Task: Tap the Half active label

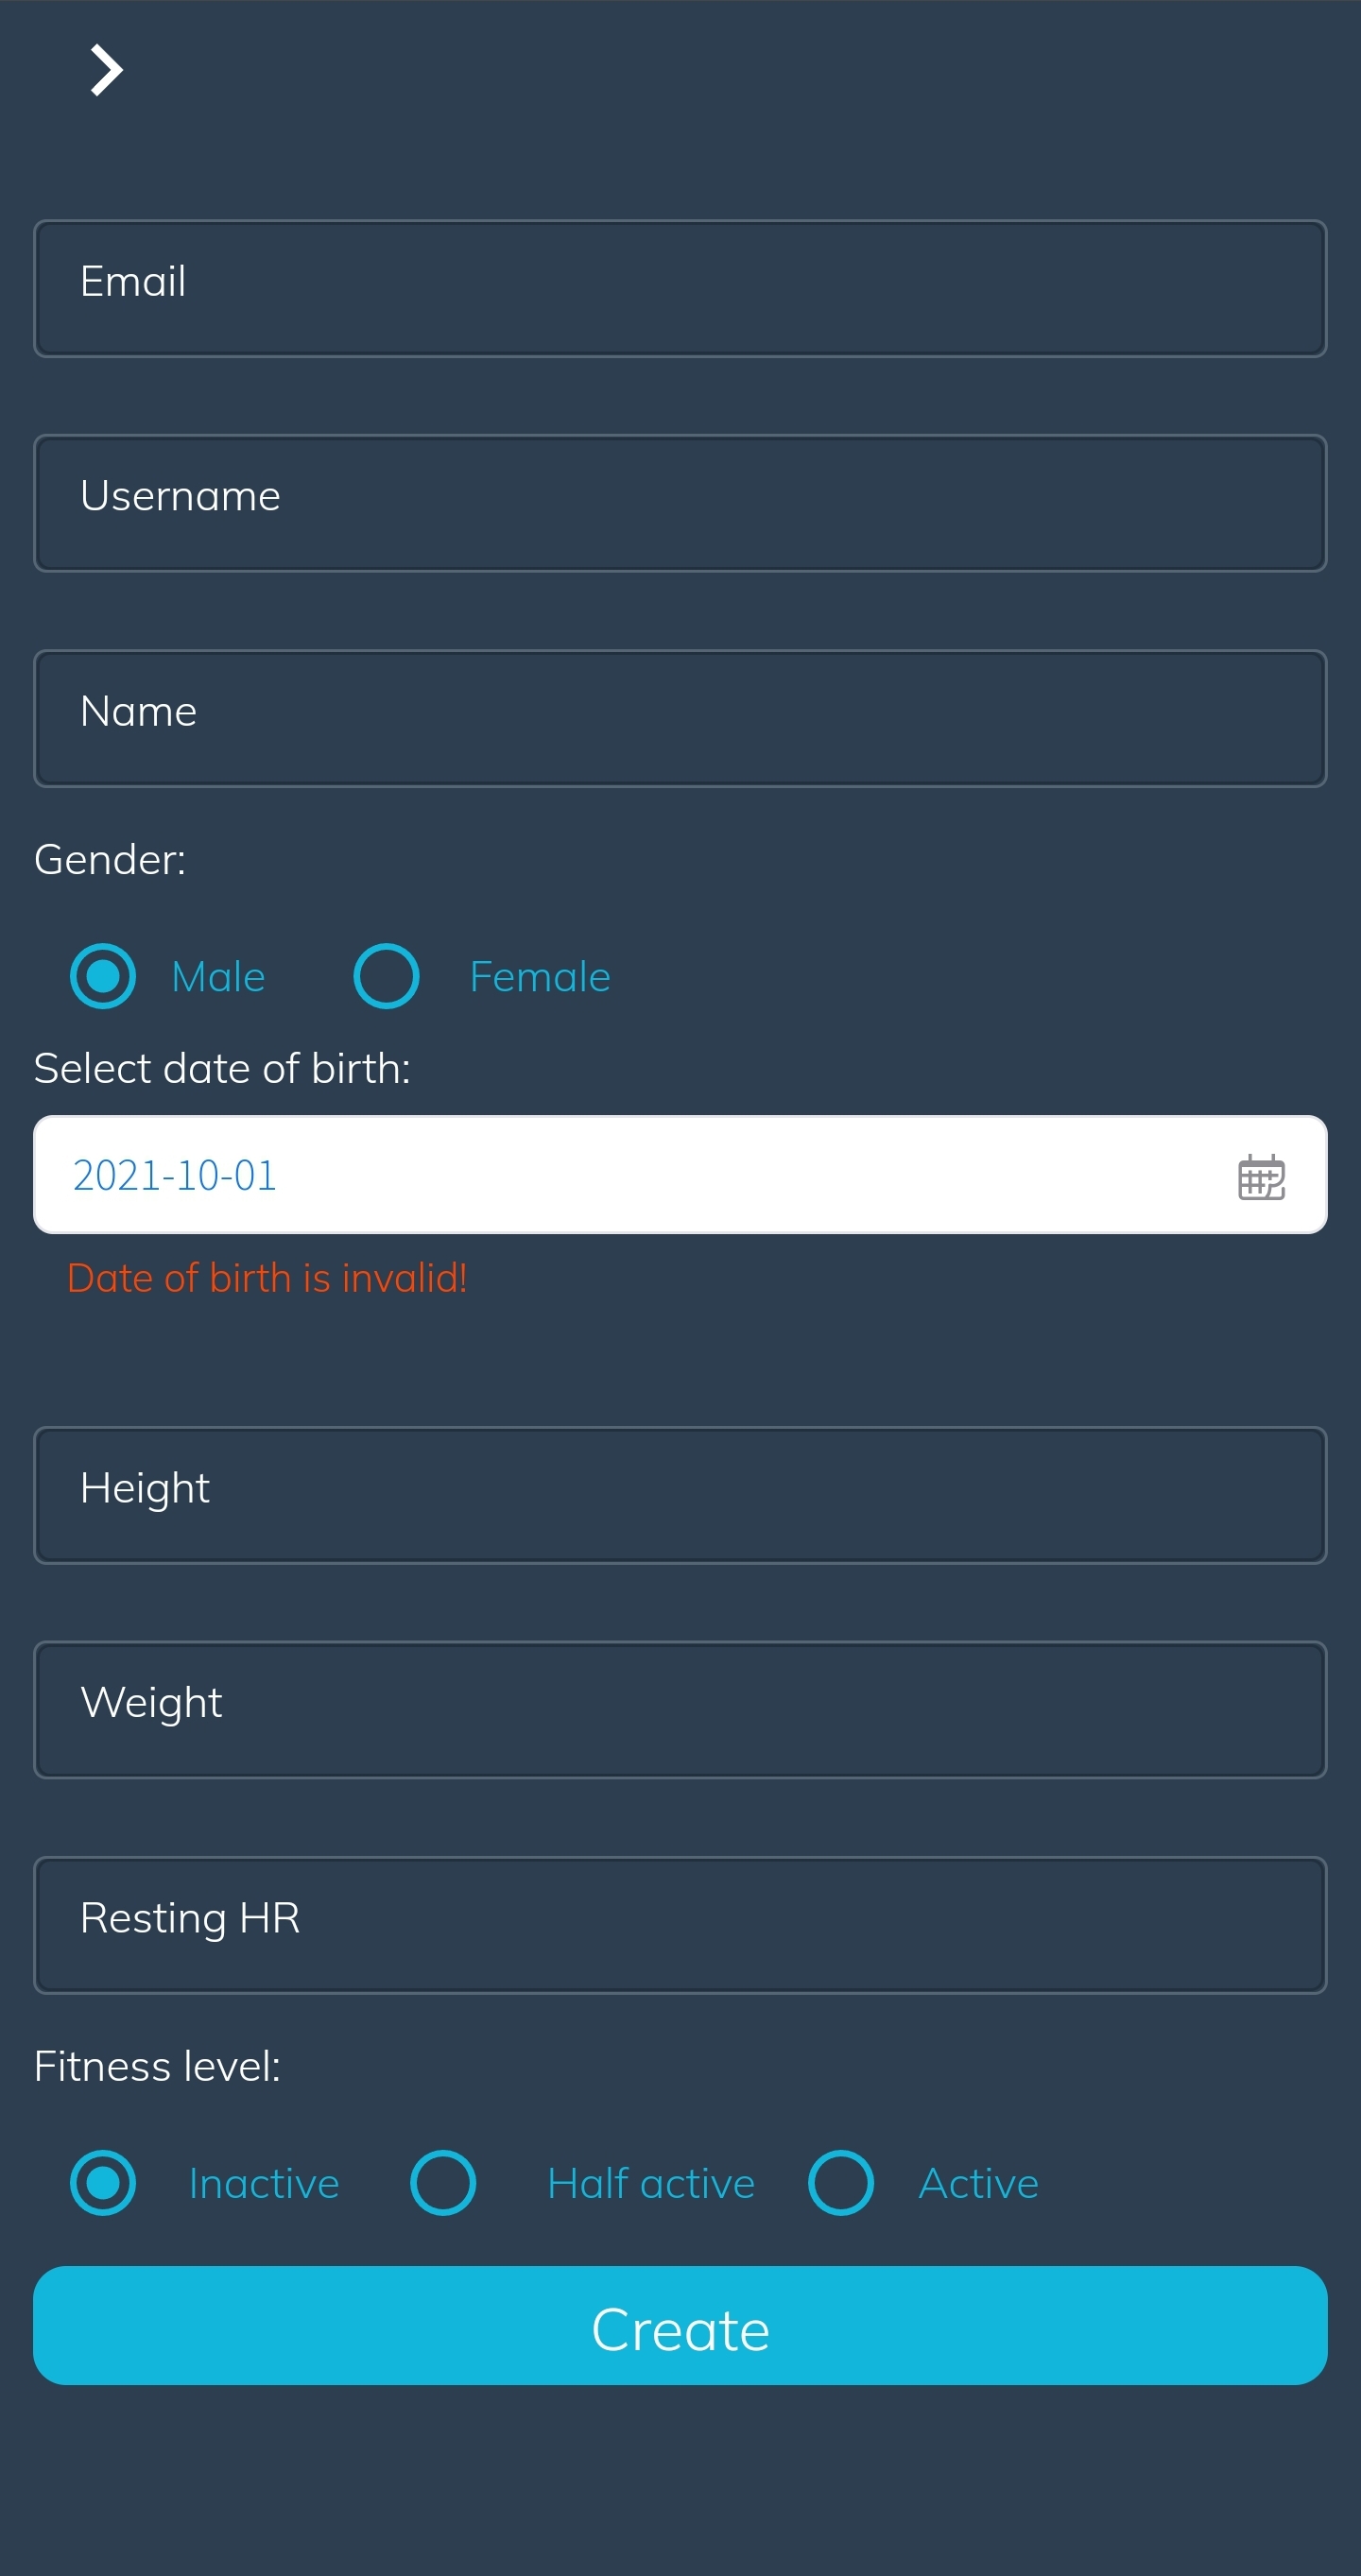Action: coord(651,2183)
